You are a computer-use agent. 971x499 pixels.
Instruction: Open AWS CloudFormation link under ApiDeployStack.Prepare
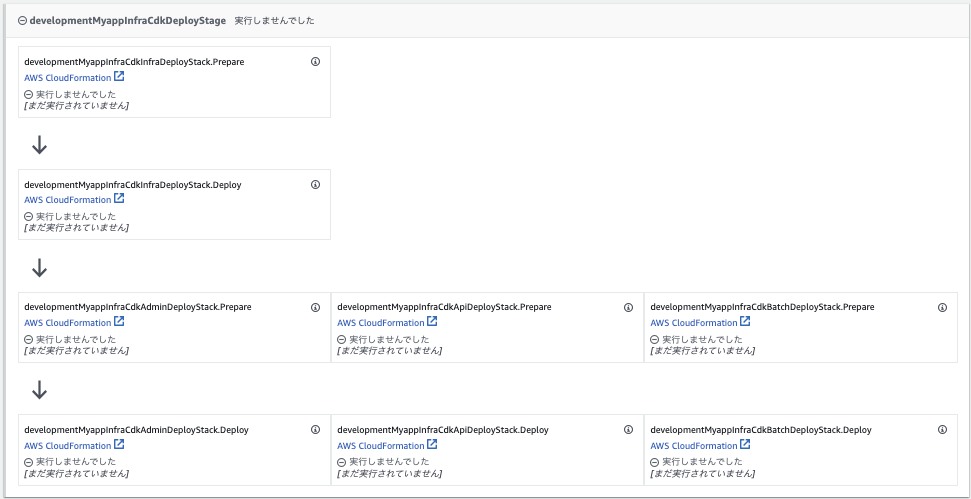(x=388, y=323)
